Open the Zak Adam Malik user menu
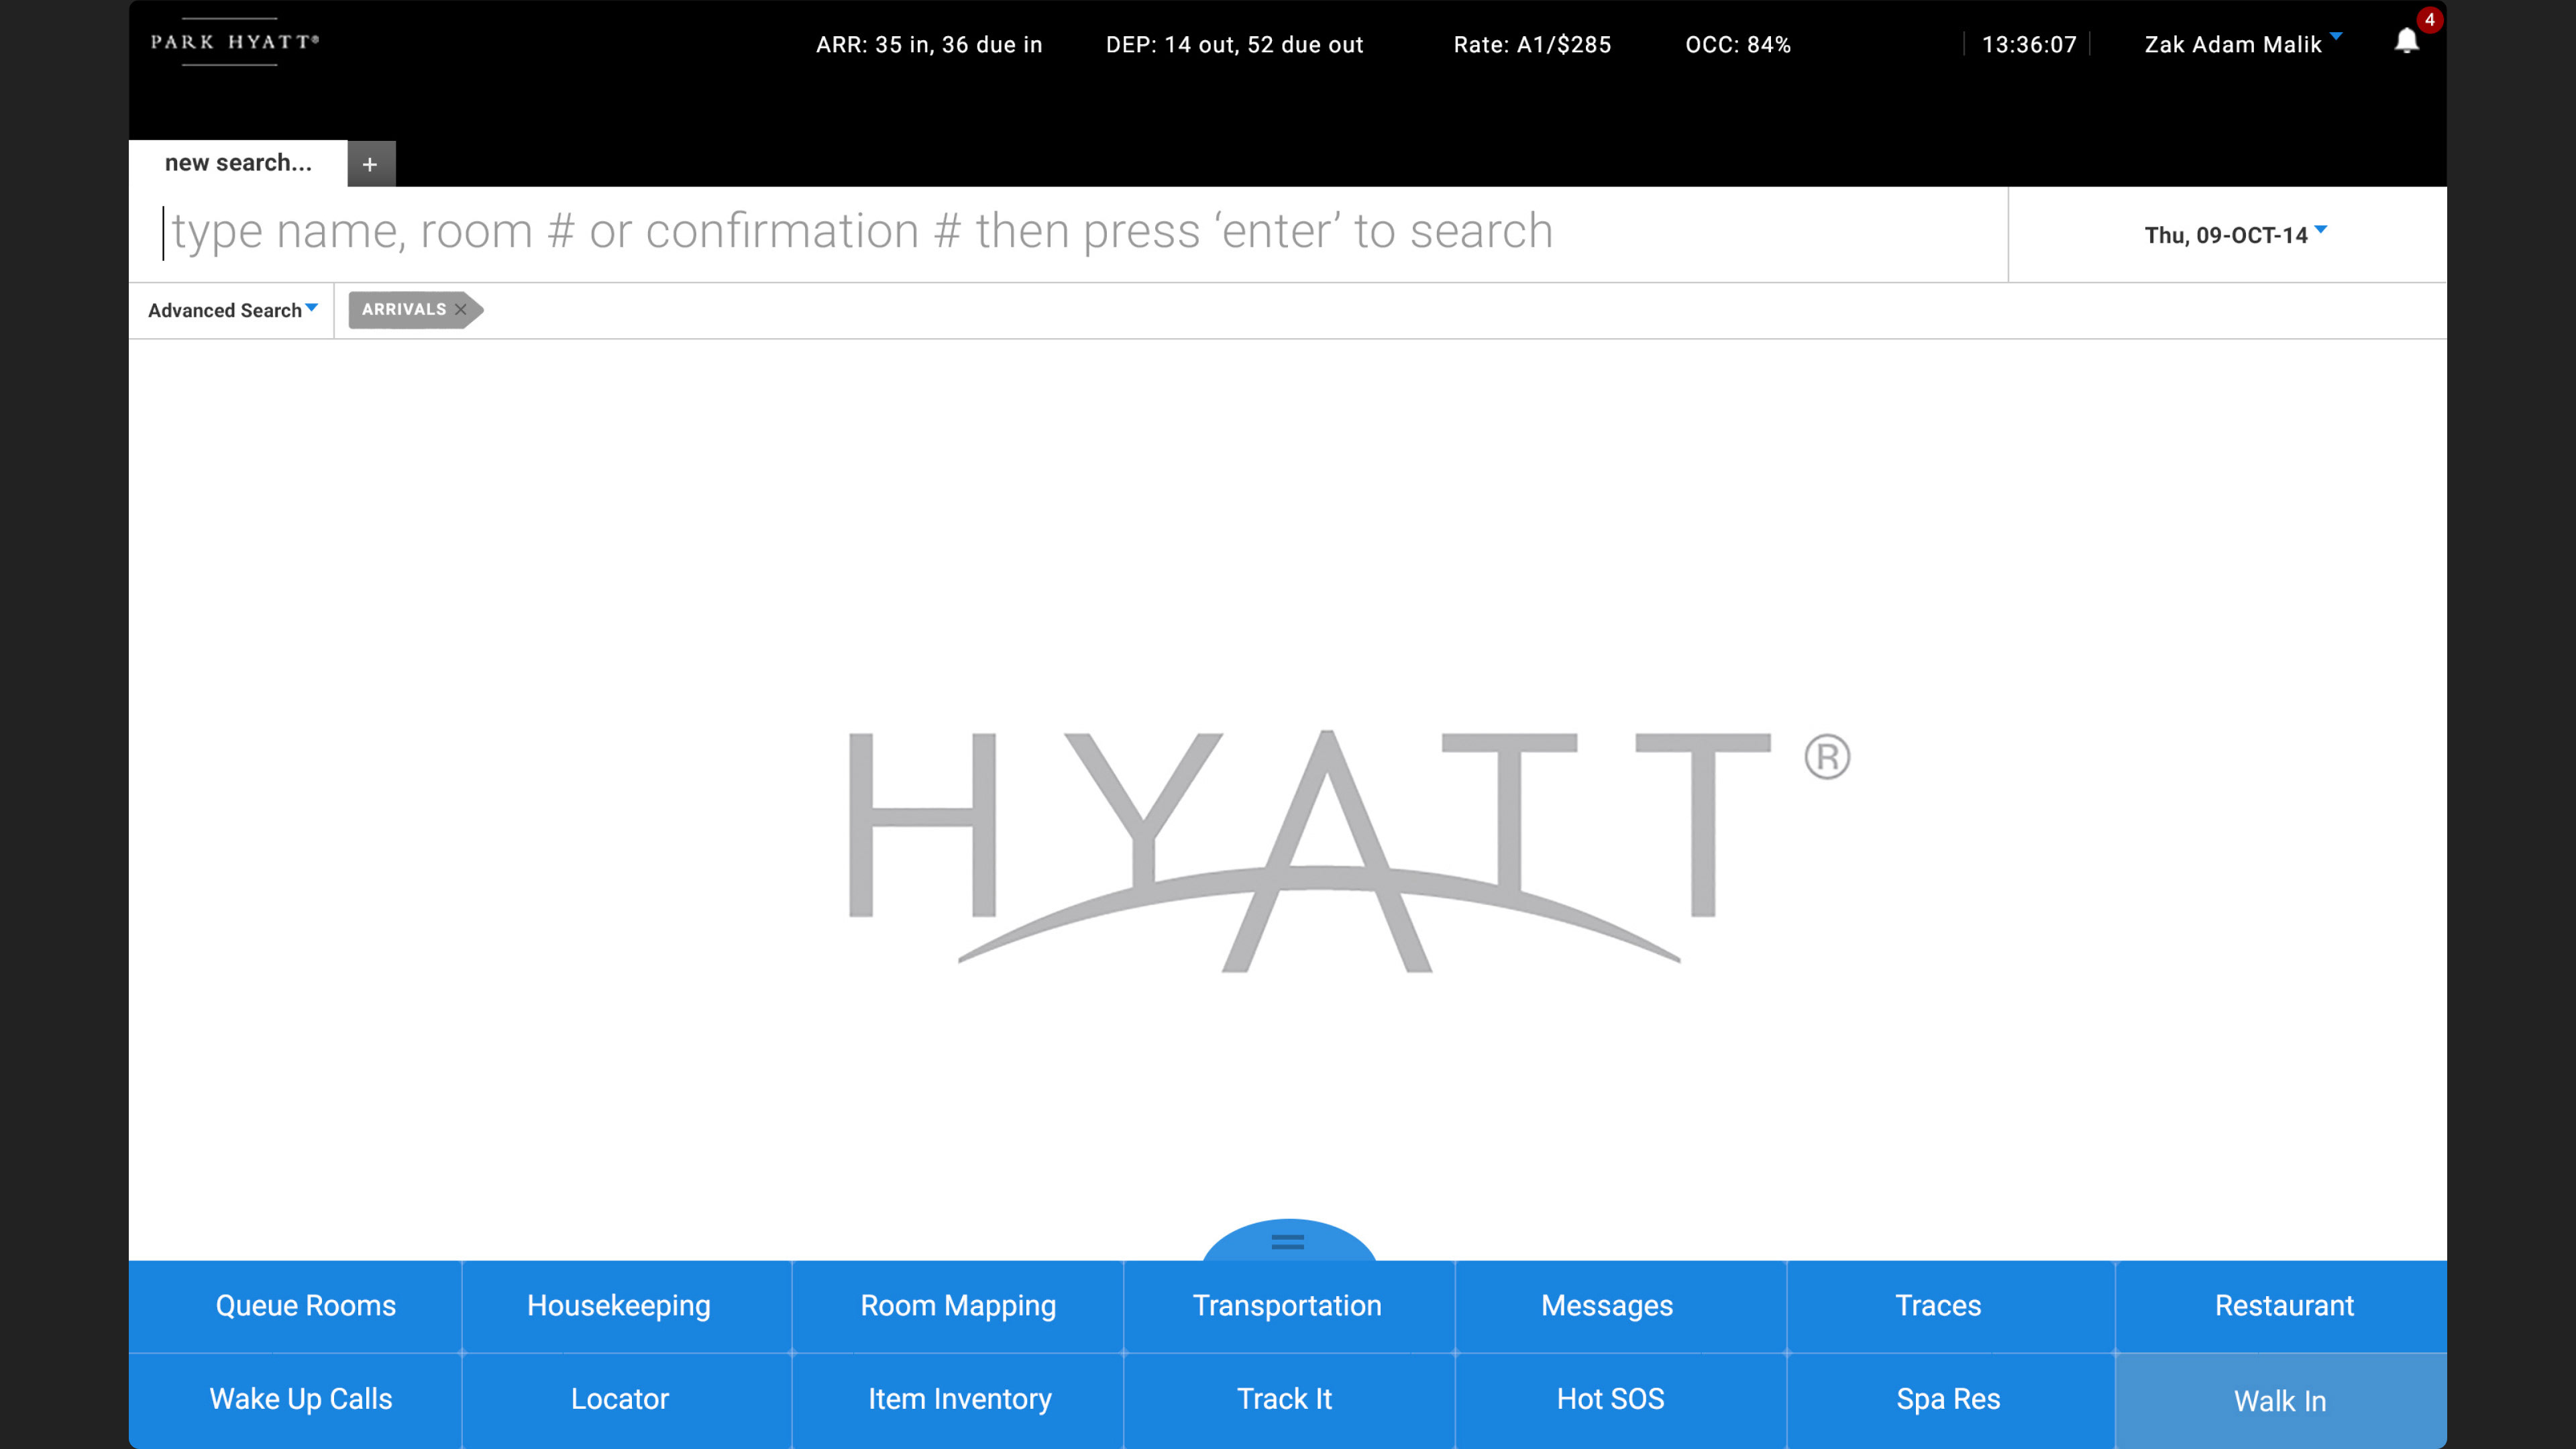The image size is (2576, 1449). tap(2242, 44)
